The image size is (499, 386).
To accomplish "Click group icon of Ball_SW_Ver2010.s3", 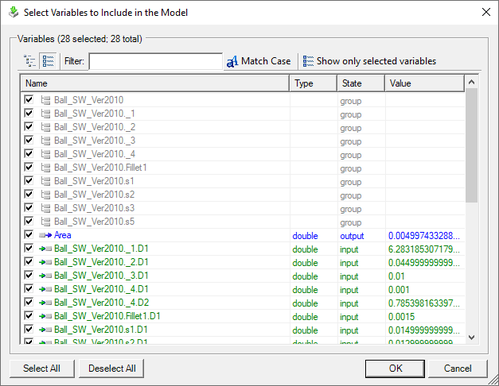I will 45,208.
